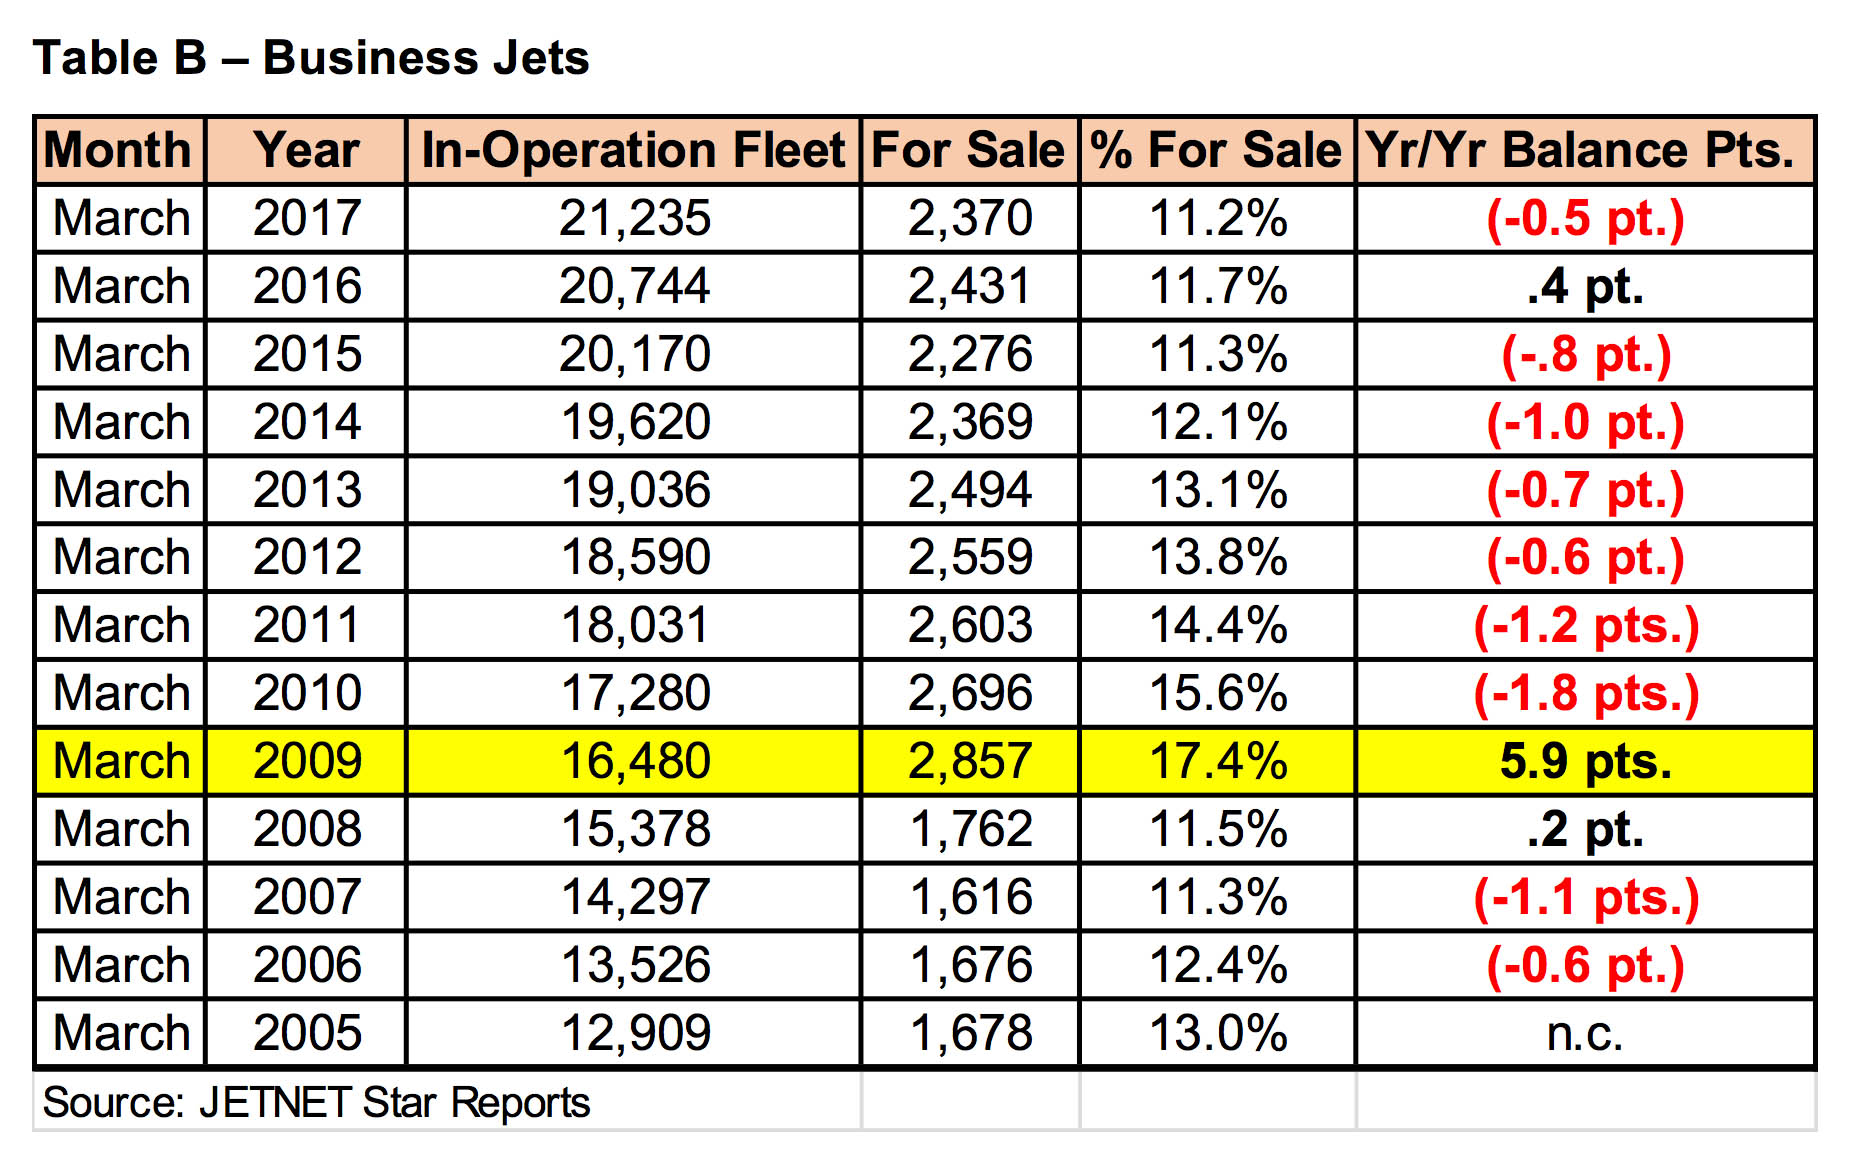Click the % For Sale header
This screenshot has width=1858, height=1168.
tap(1217, 150)
